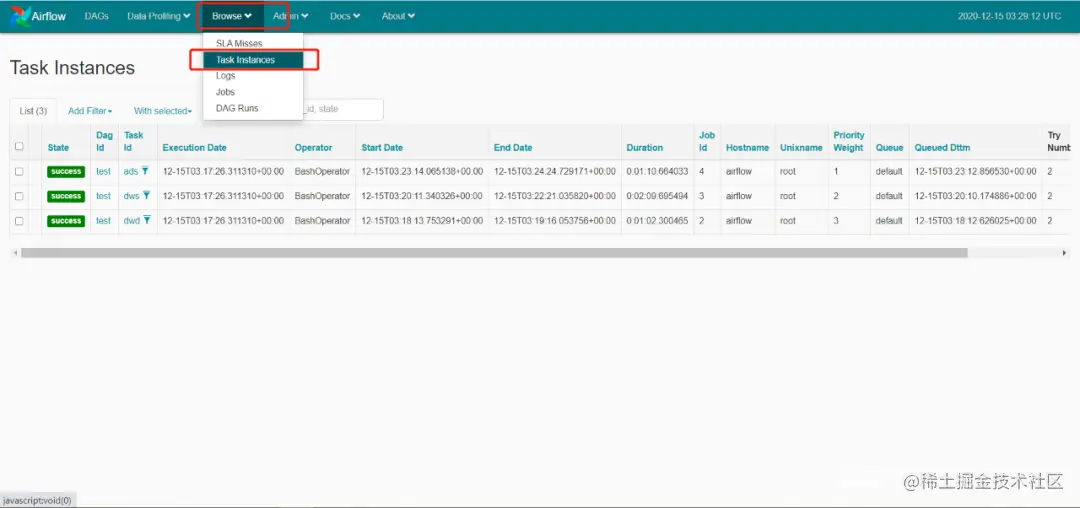Expand the Add Filter dropdown
Viewport: 1080px width, 508px height.
click(90, 111)
